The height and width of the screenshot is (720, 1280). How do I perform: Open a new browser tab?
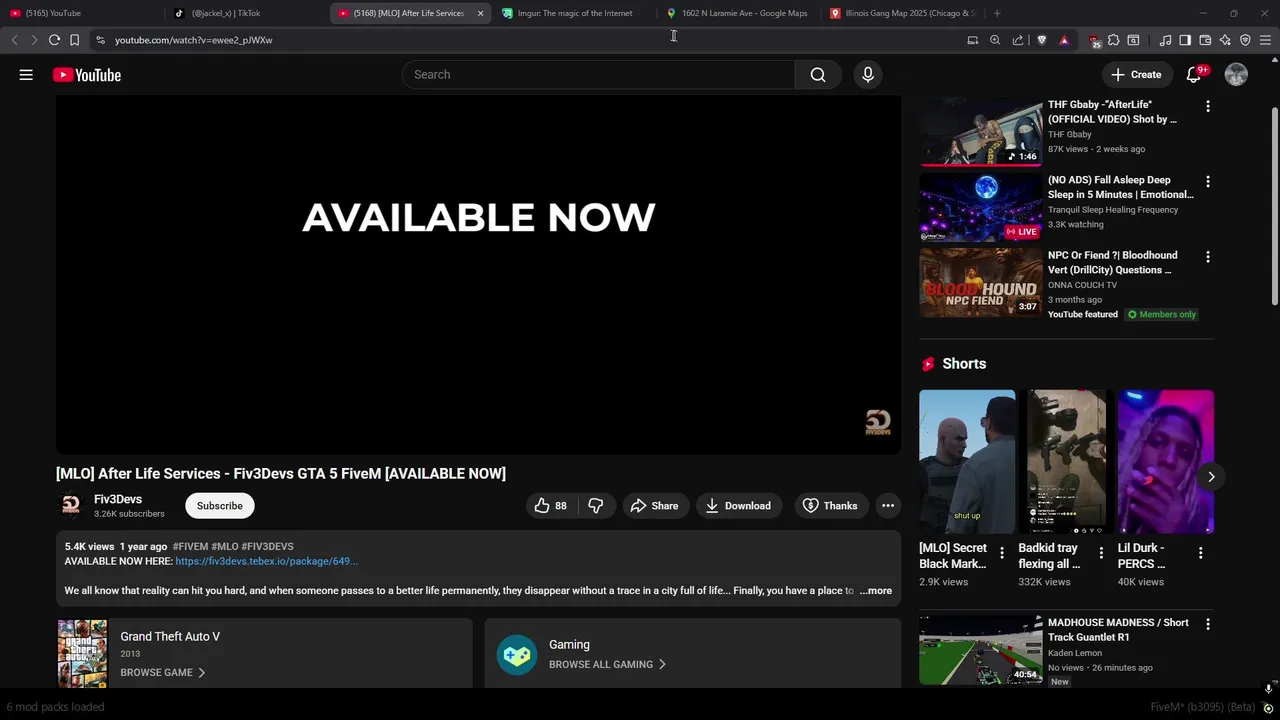997,13
